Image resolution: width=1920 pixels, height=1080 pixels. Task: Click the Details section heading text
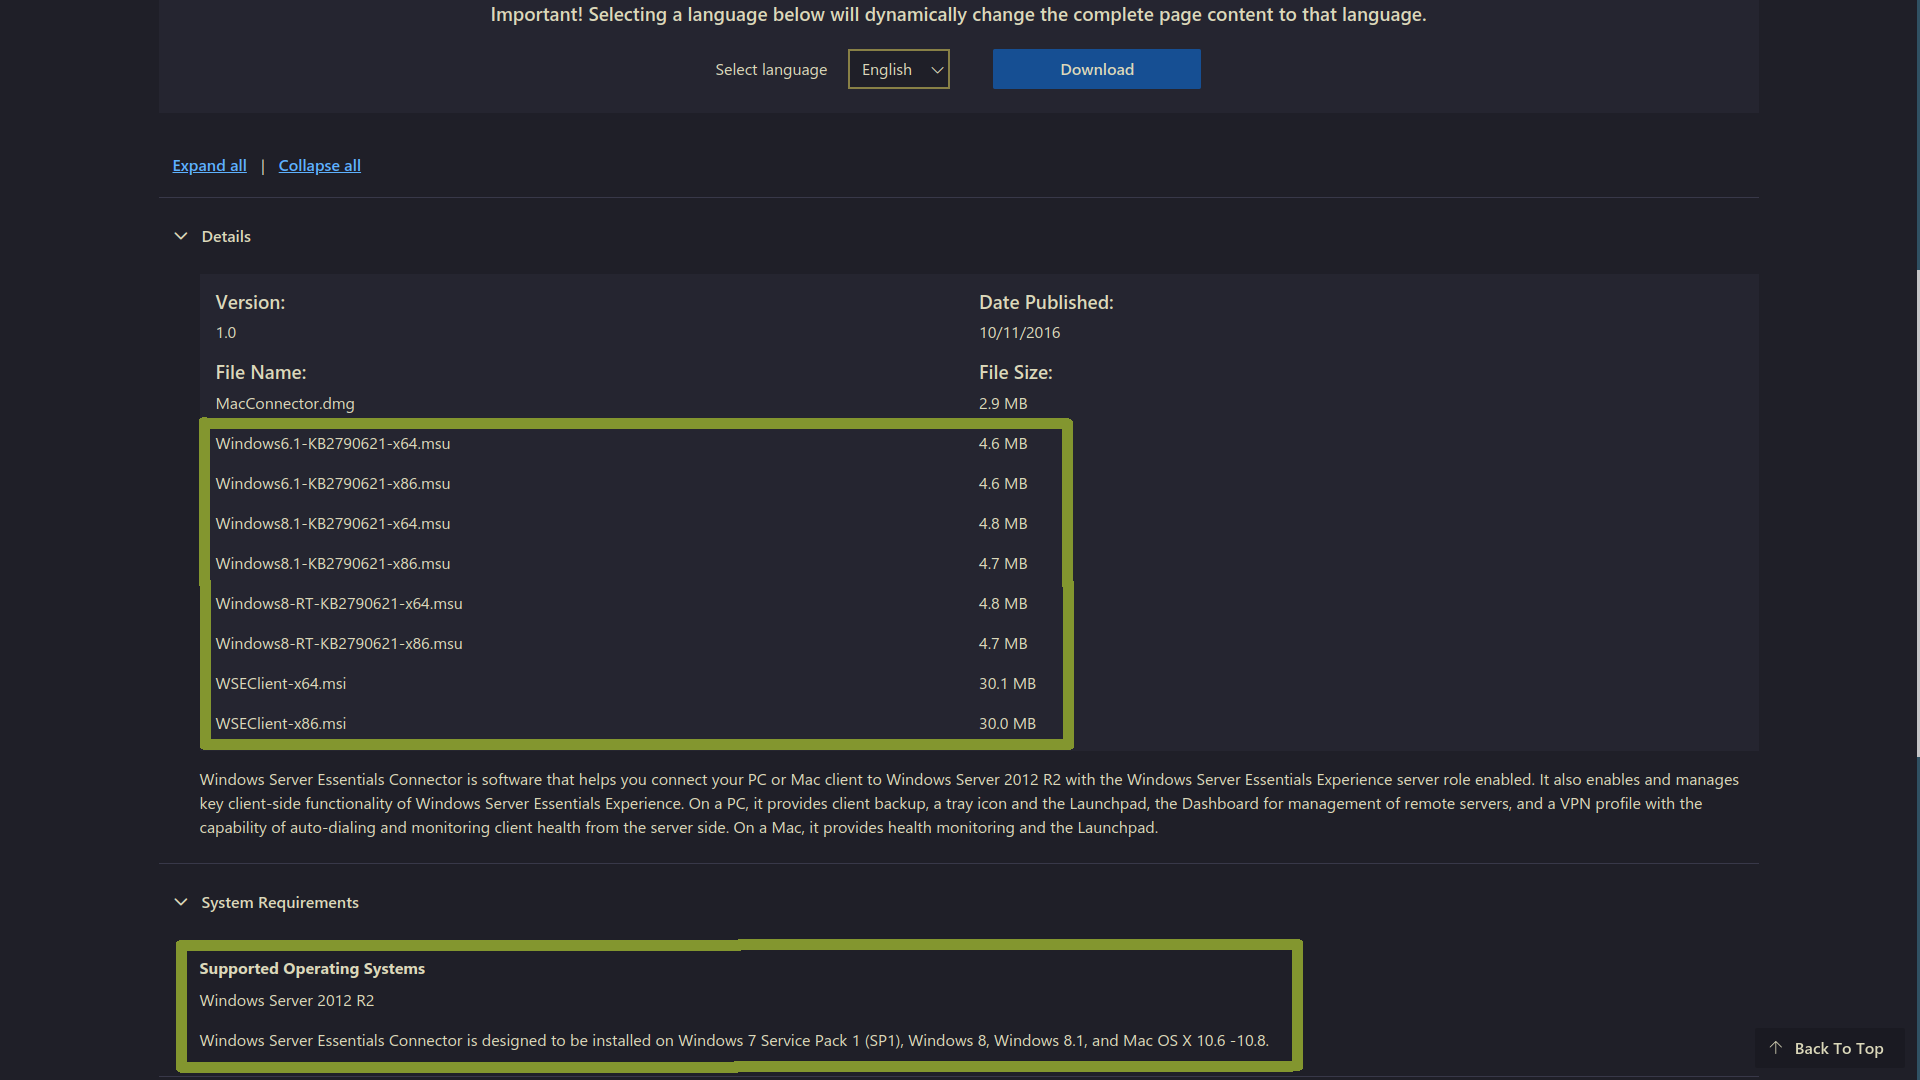pos(226,236)
